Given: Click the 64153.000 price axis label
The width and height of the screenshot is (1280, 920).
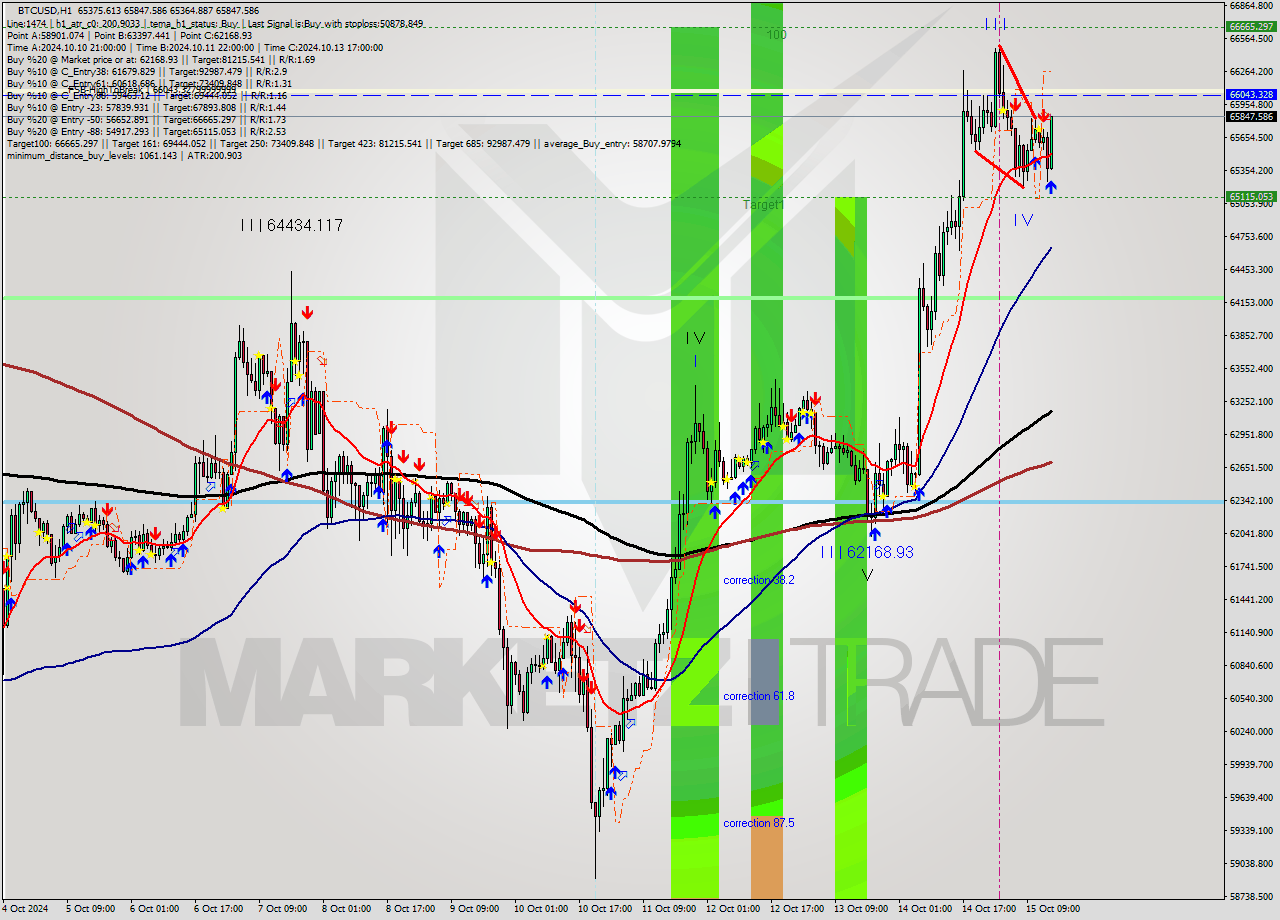Looking at the screenshot, I should (x=1250, y=303).
